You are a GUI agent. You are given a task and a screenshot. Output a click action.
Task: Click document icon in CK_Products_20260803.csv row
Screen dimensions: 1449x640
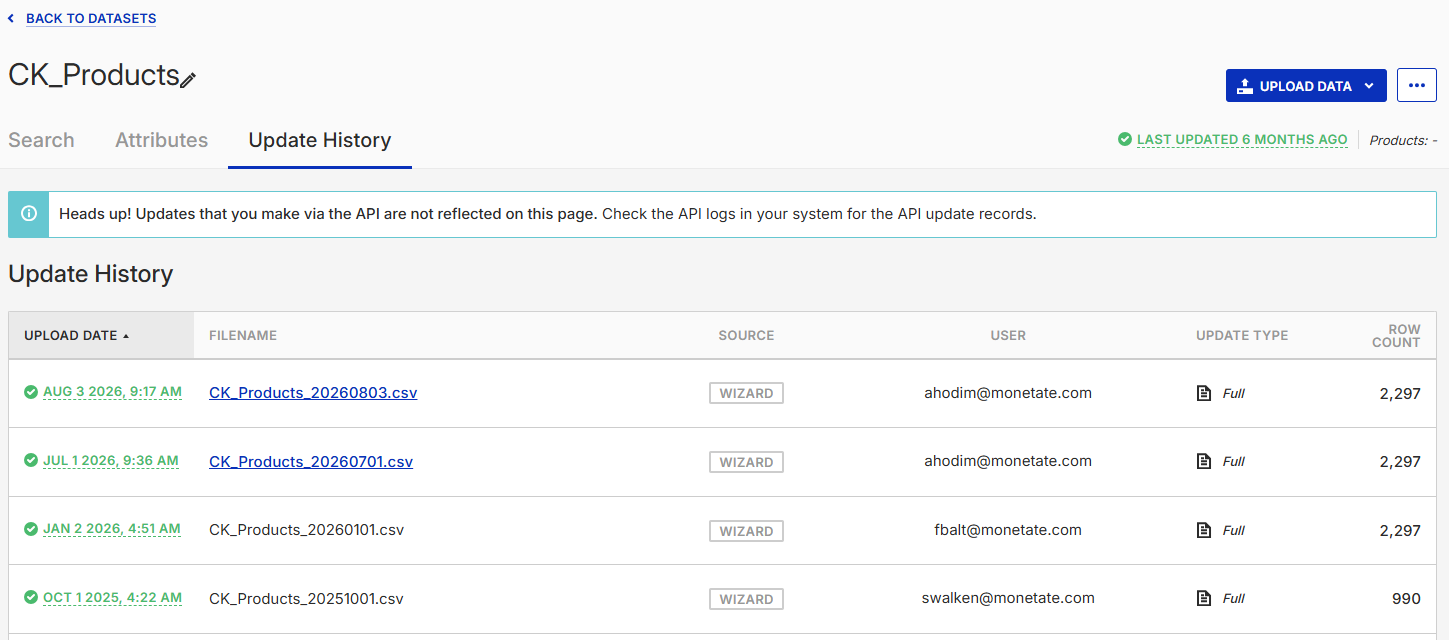point(1204,393)
